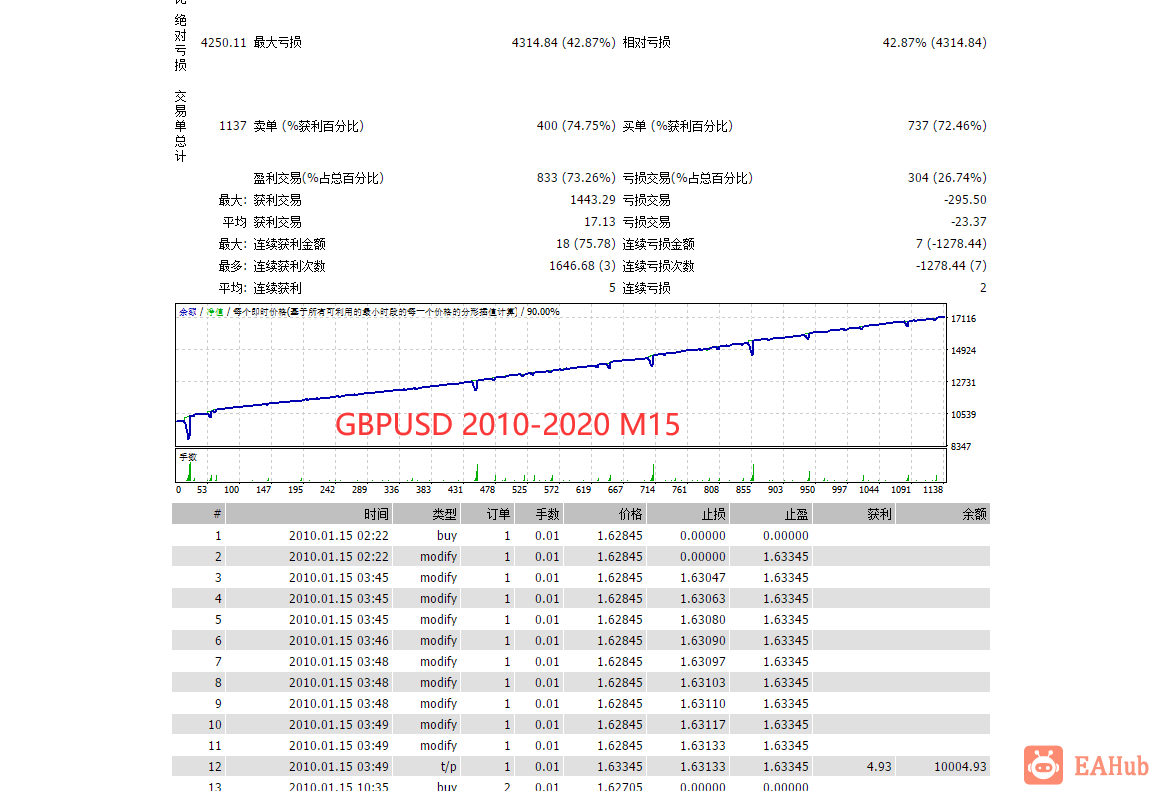Click the 90.00% modeling quality text
The width and height of the screenshot is (1163, 791).
tap(543, 312)
